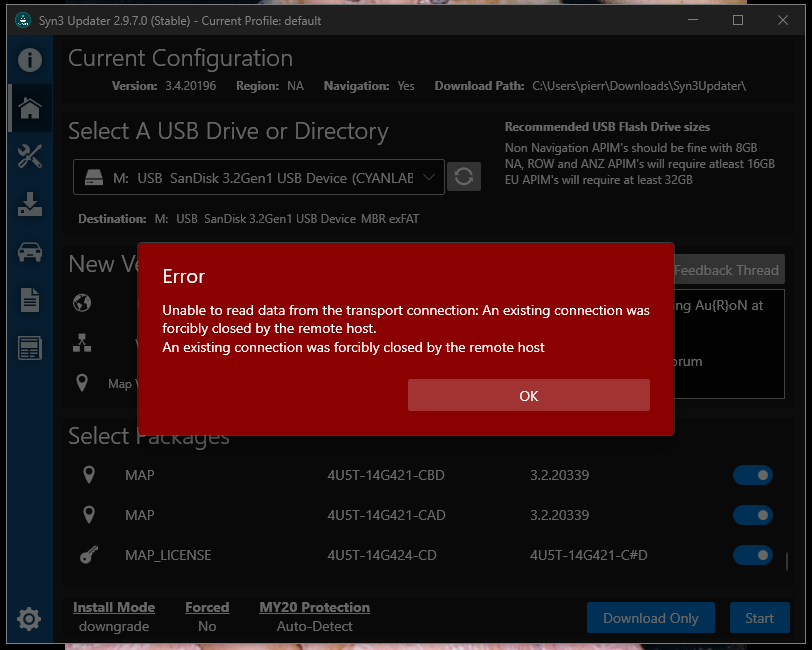Toggle the MAP 4U5T-14G421-CAD package

click(x=753, y=515)
